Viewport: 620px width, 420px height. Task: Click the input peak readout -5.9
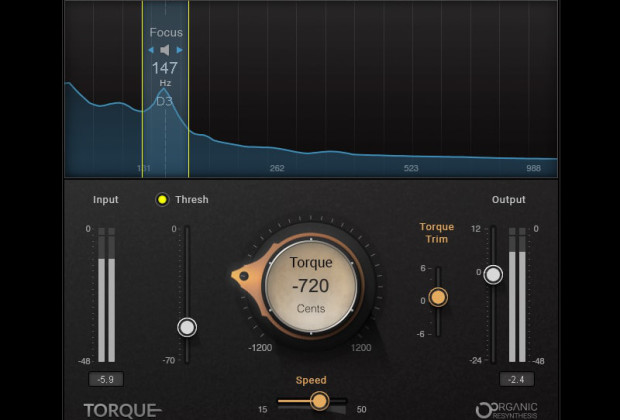(106, 380)
